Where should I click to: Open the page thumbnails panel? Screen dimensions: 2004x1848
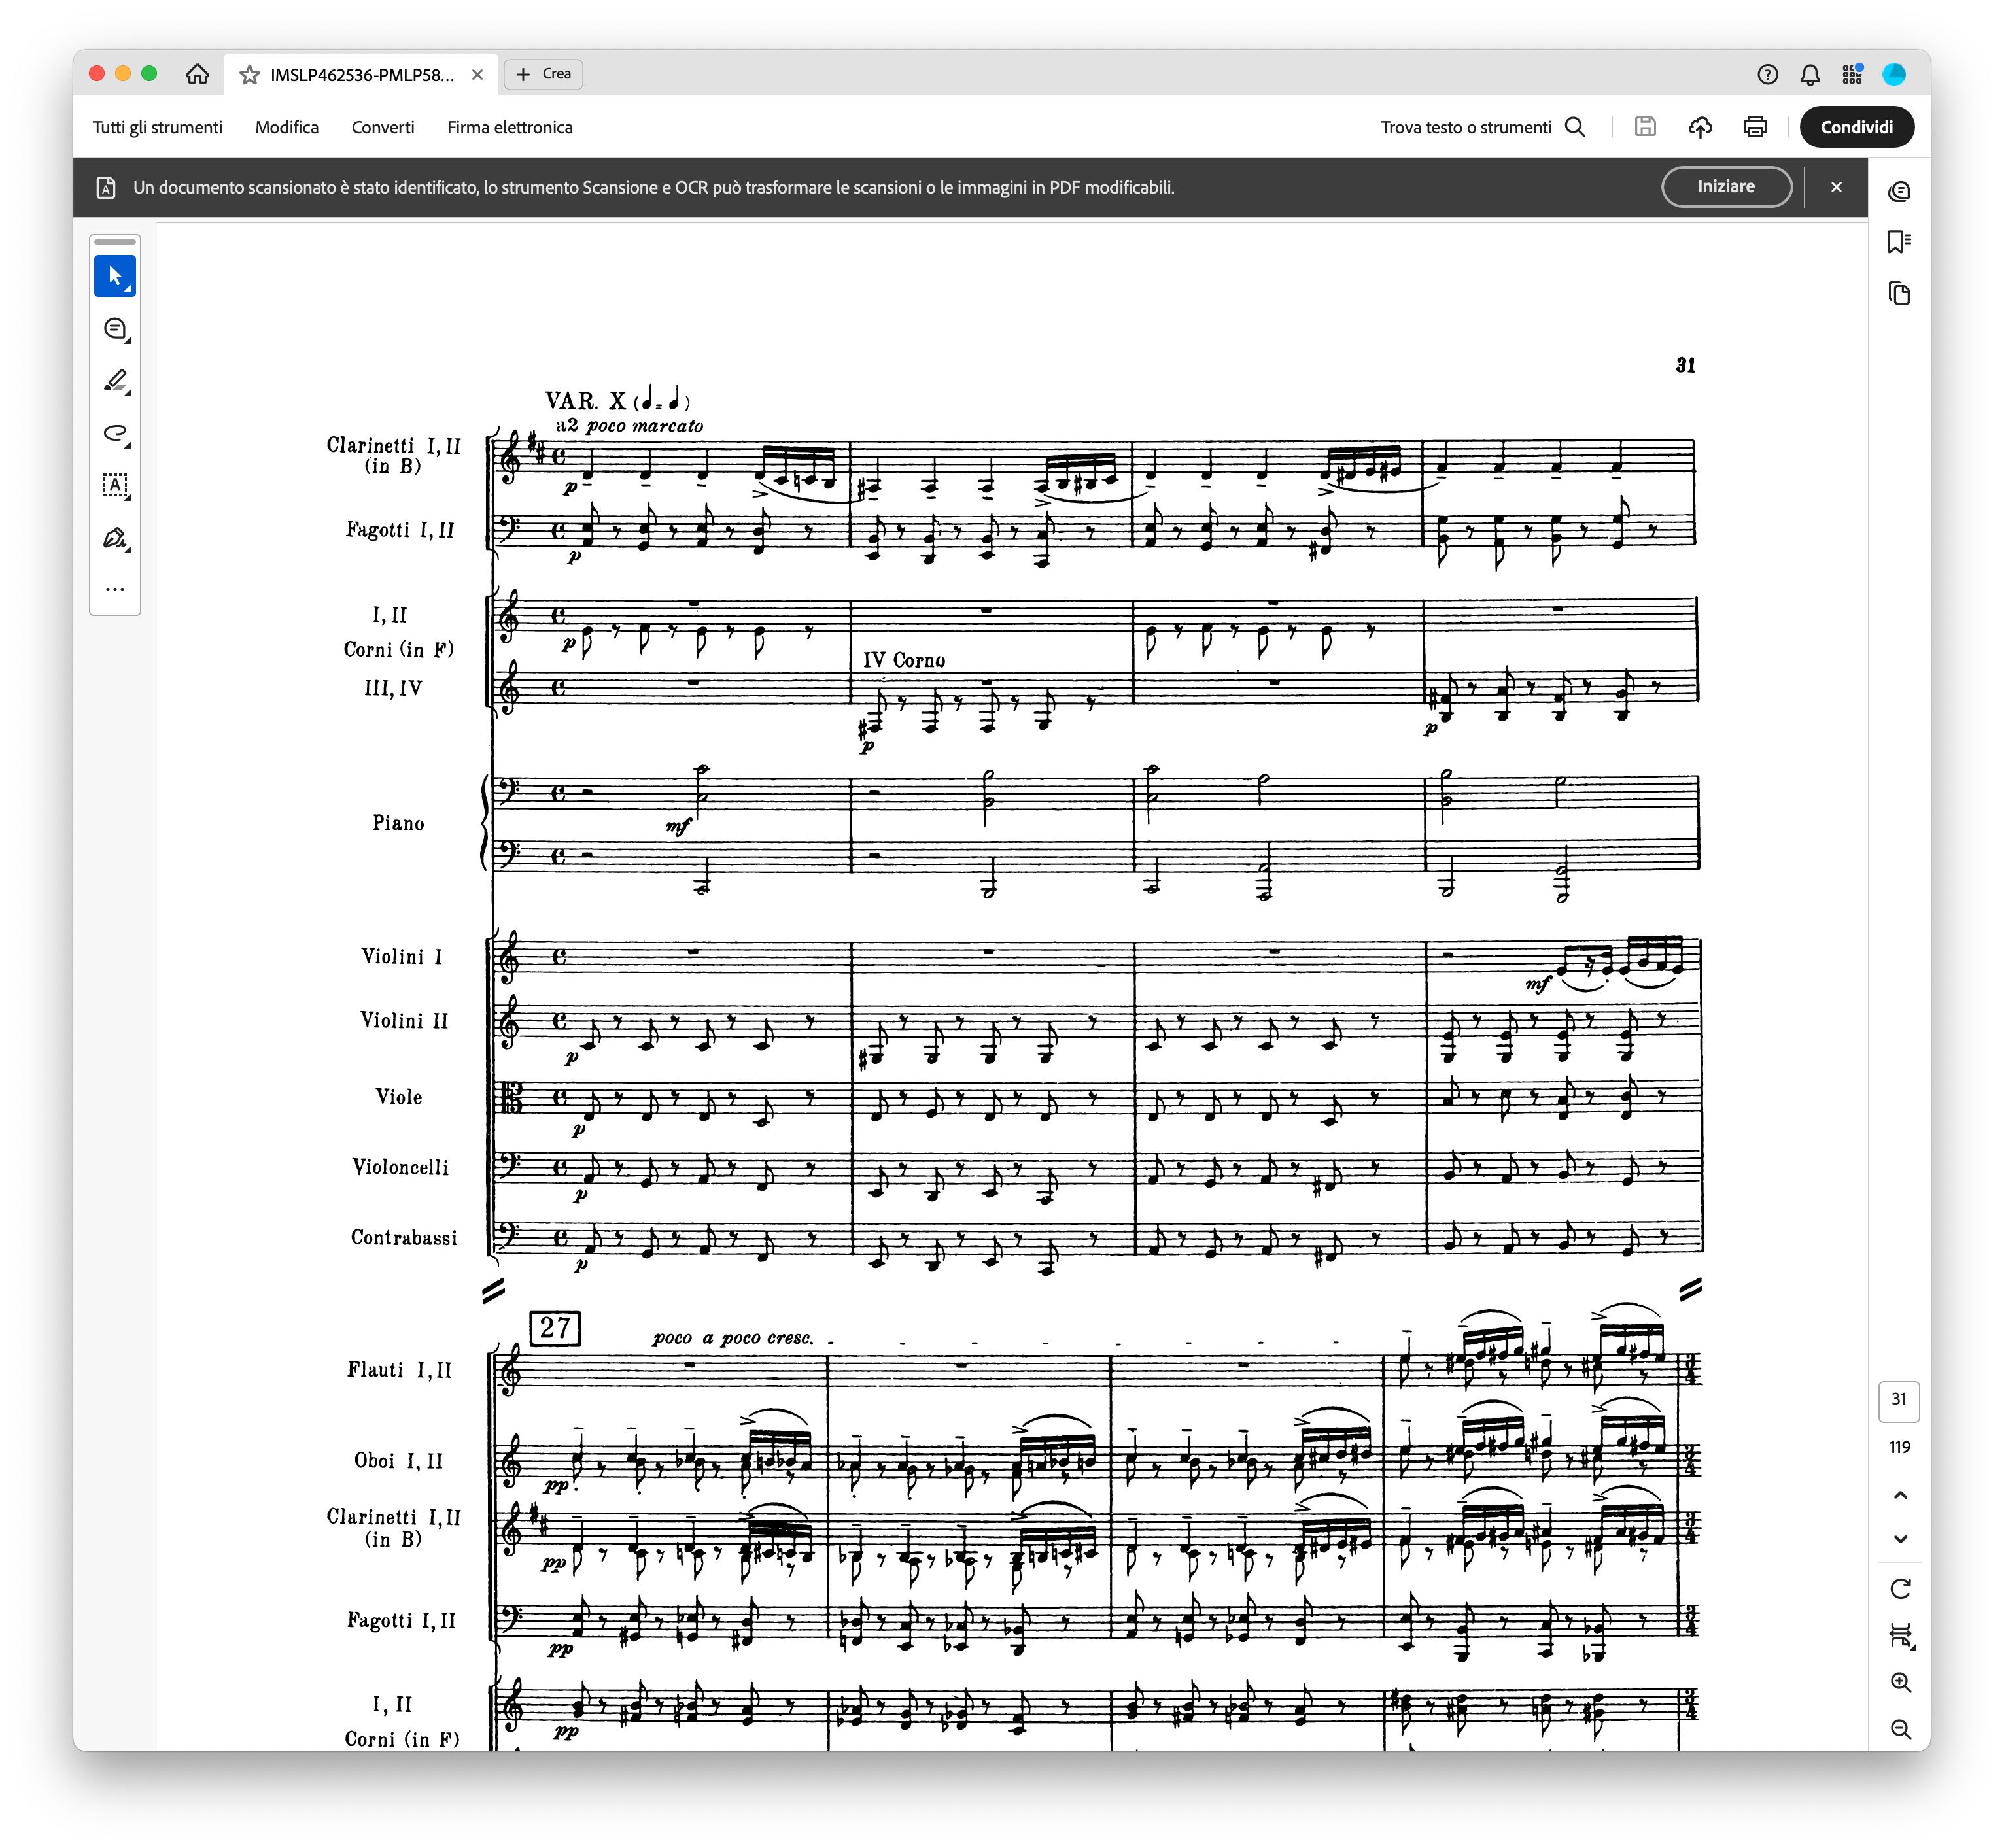1899,293
